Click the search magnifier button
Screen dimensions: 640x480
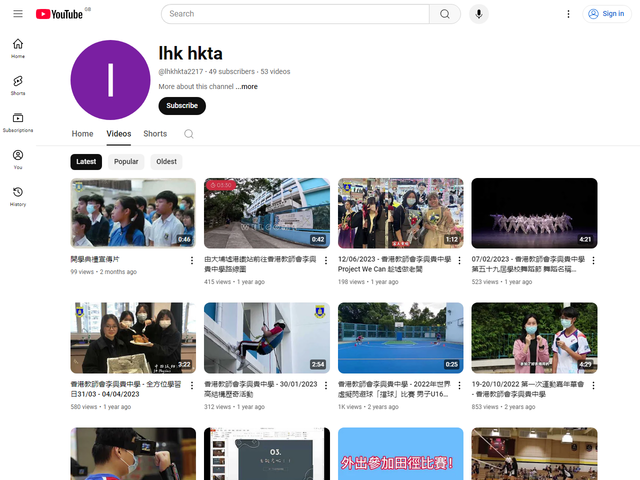pyautogui.click(x=444, y=14)
